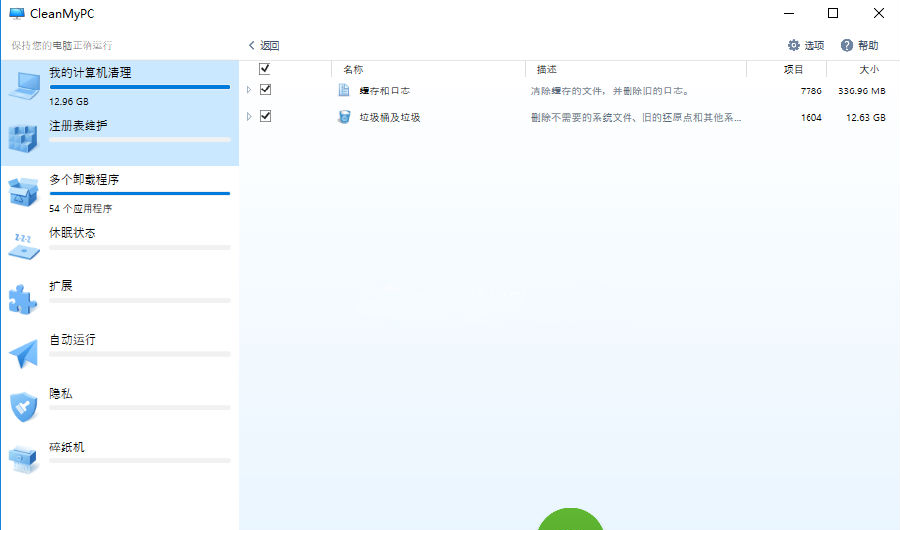This screenshot has height=551, width=900.
Task: Toggle the select-all checkbox in header
Action: point(265,69)
